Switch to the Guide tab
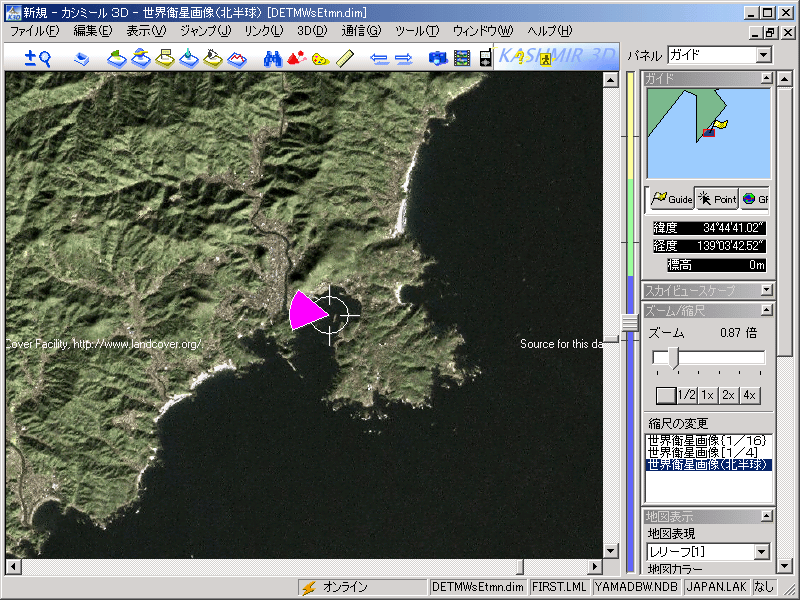 672,199
